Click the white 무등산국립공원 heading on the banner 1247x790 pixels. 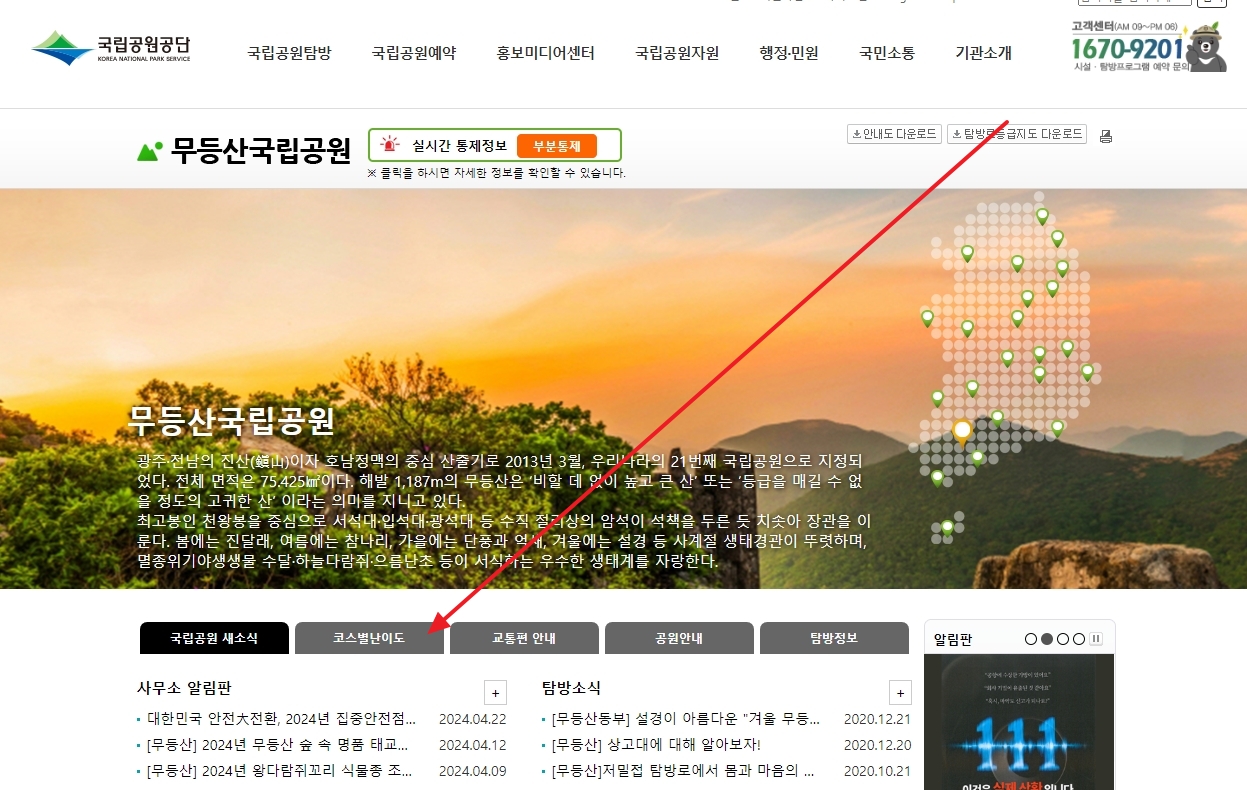click(x=231, y=420)
